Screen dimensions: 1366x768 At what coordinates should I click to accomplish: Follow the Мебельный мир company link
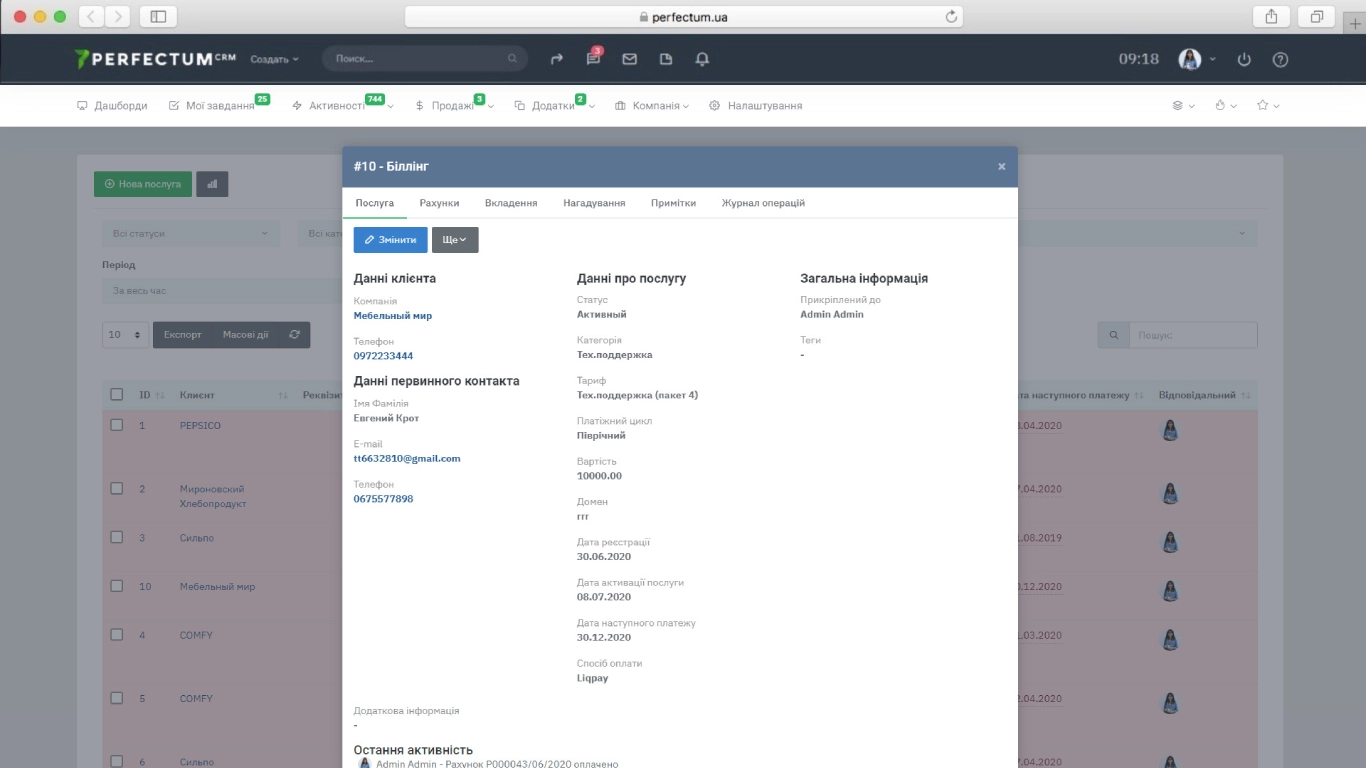[392, 316]
